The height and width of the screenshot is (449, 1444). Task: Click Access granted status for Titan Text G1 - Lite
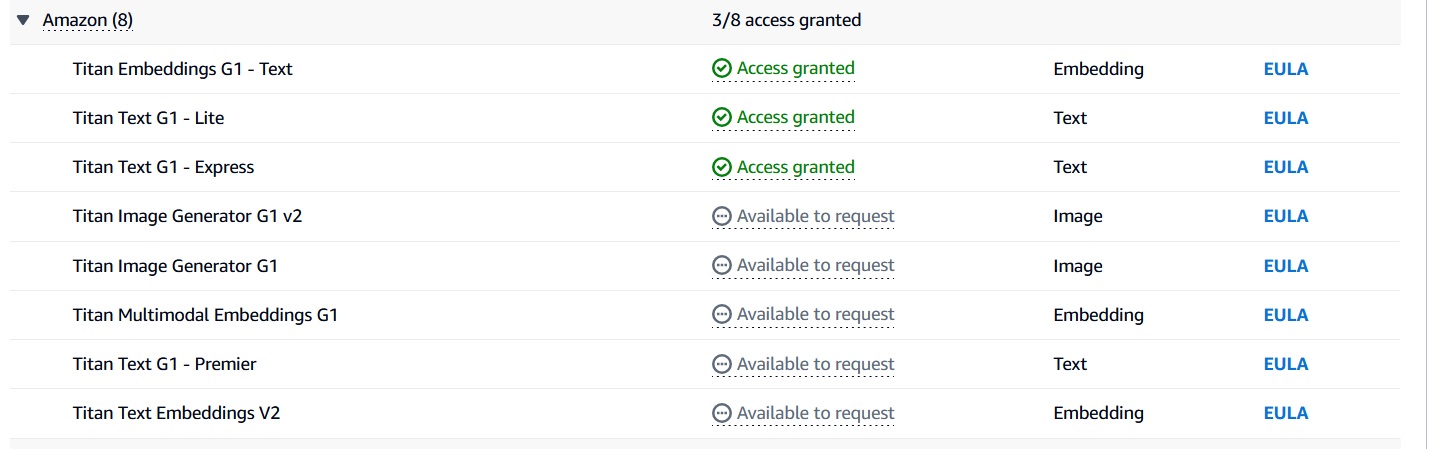click(x=795, y=118)
